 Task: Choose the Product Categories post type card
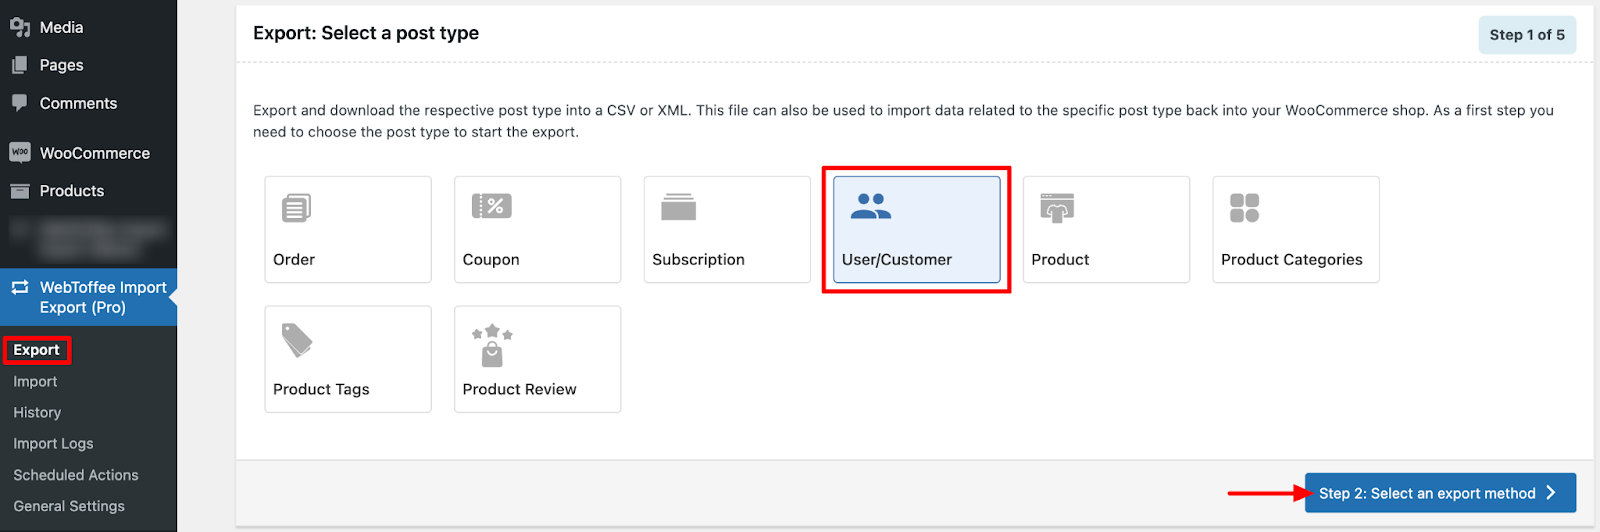1296,230
